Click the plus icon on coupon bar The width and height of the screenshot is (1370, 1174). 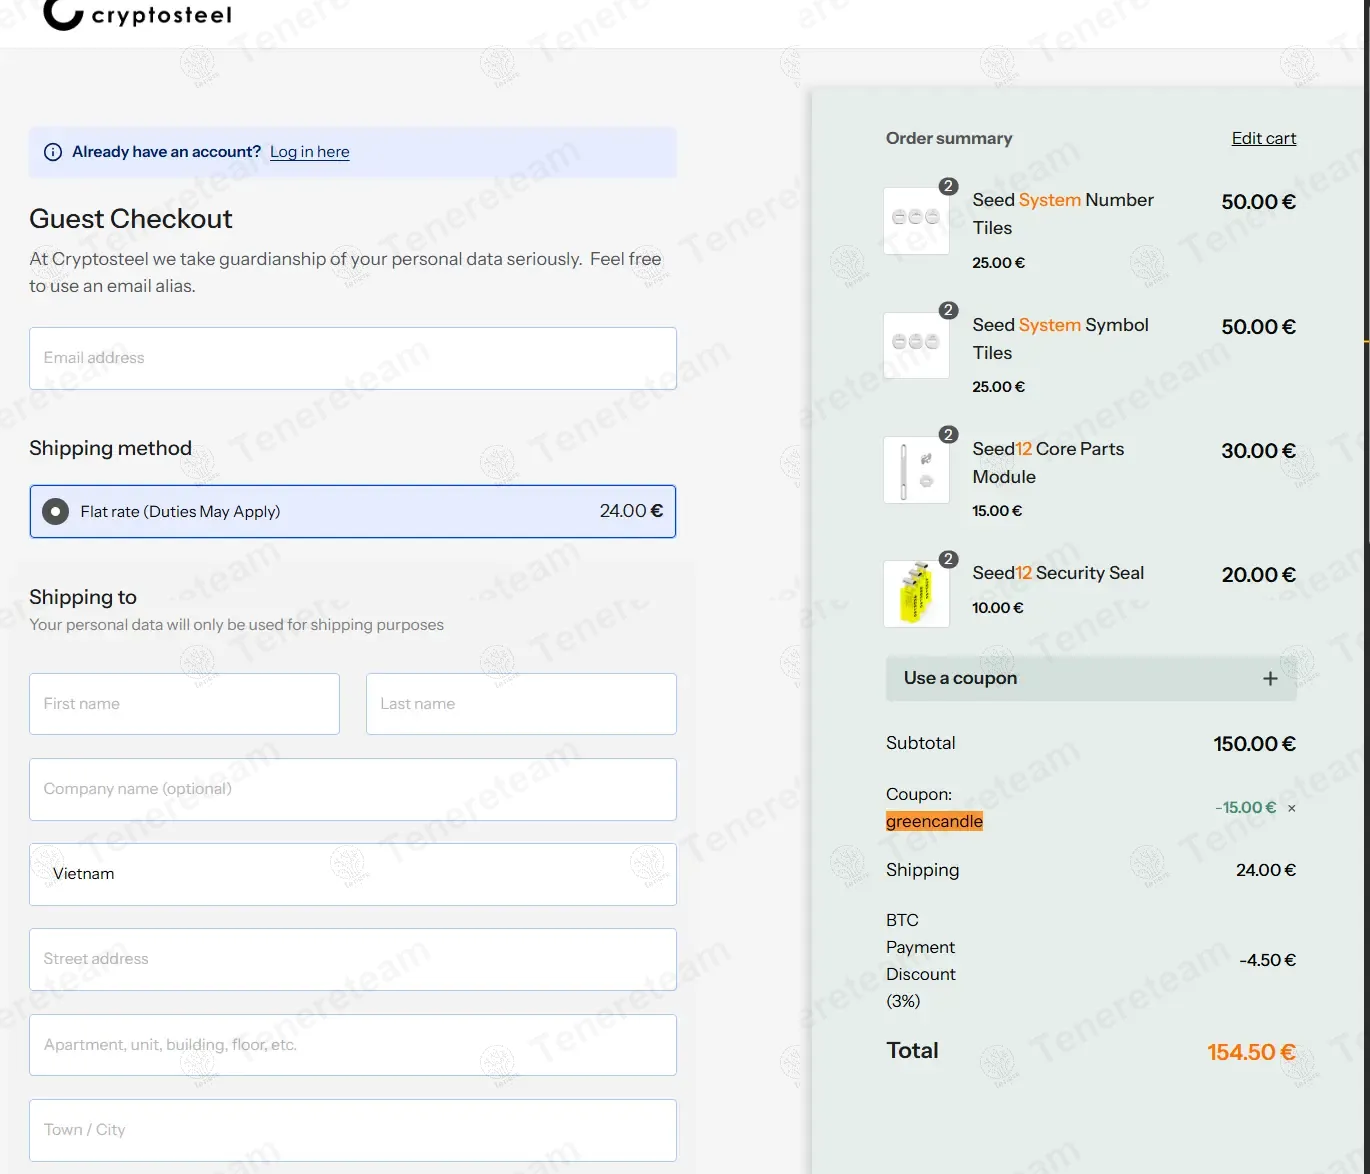click(1270, 678)
